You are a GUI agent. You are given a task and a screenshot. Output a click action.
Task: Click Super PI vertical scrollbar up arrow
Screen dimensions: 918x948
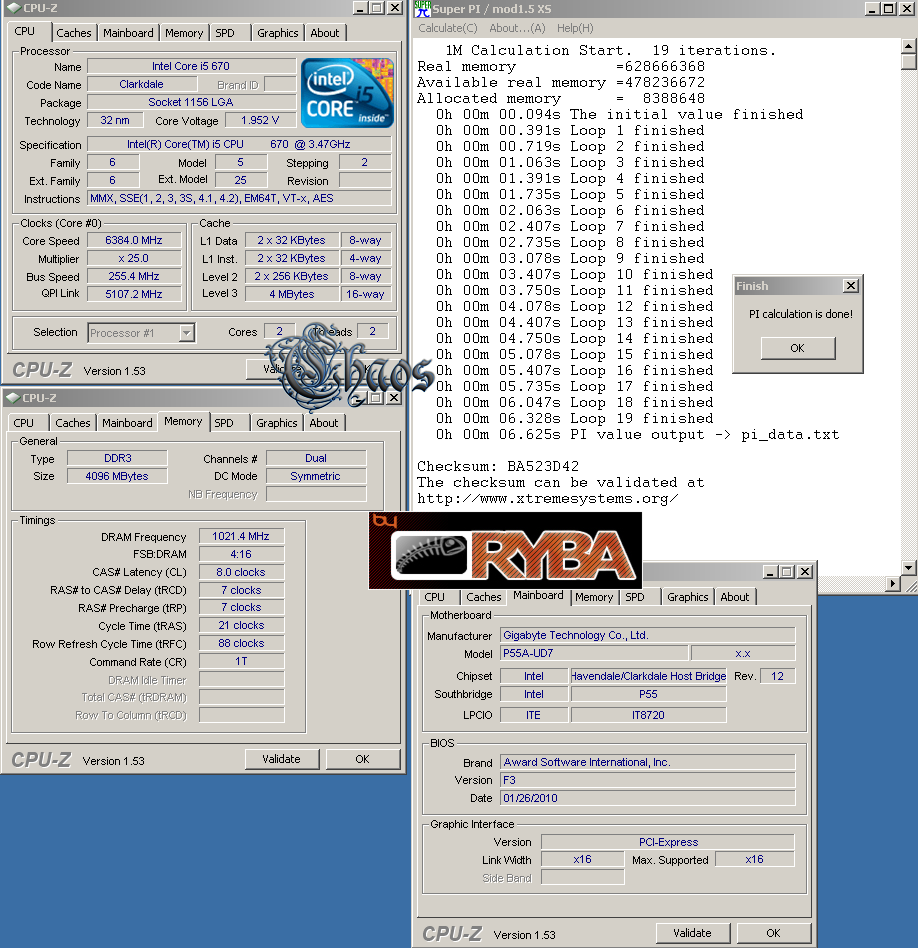pos(908,46)
